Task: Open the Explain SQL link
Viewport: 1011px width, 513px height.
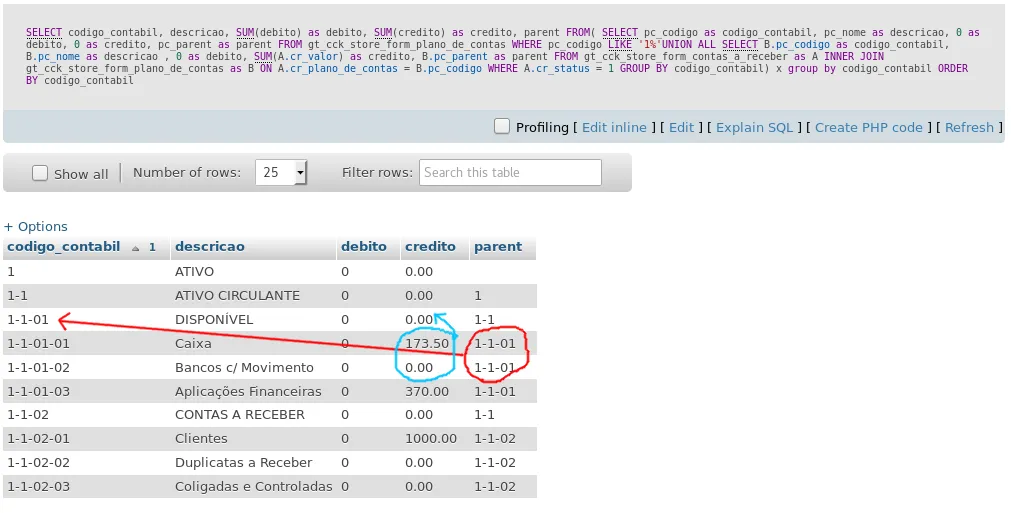Action: 754,128
